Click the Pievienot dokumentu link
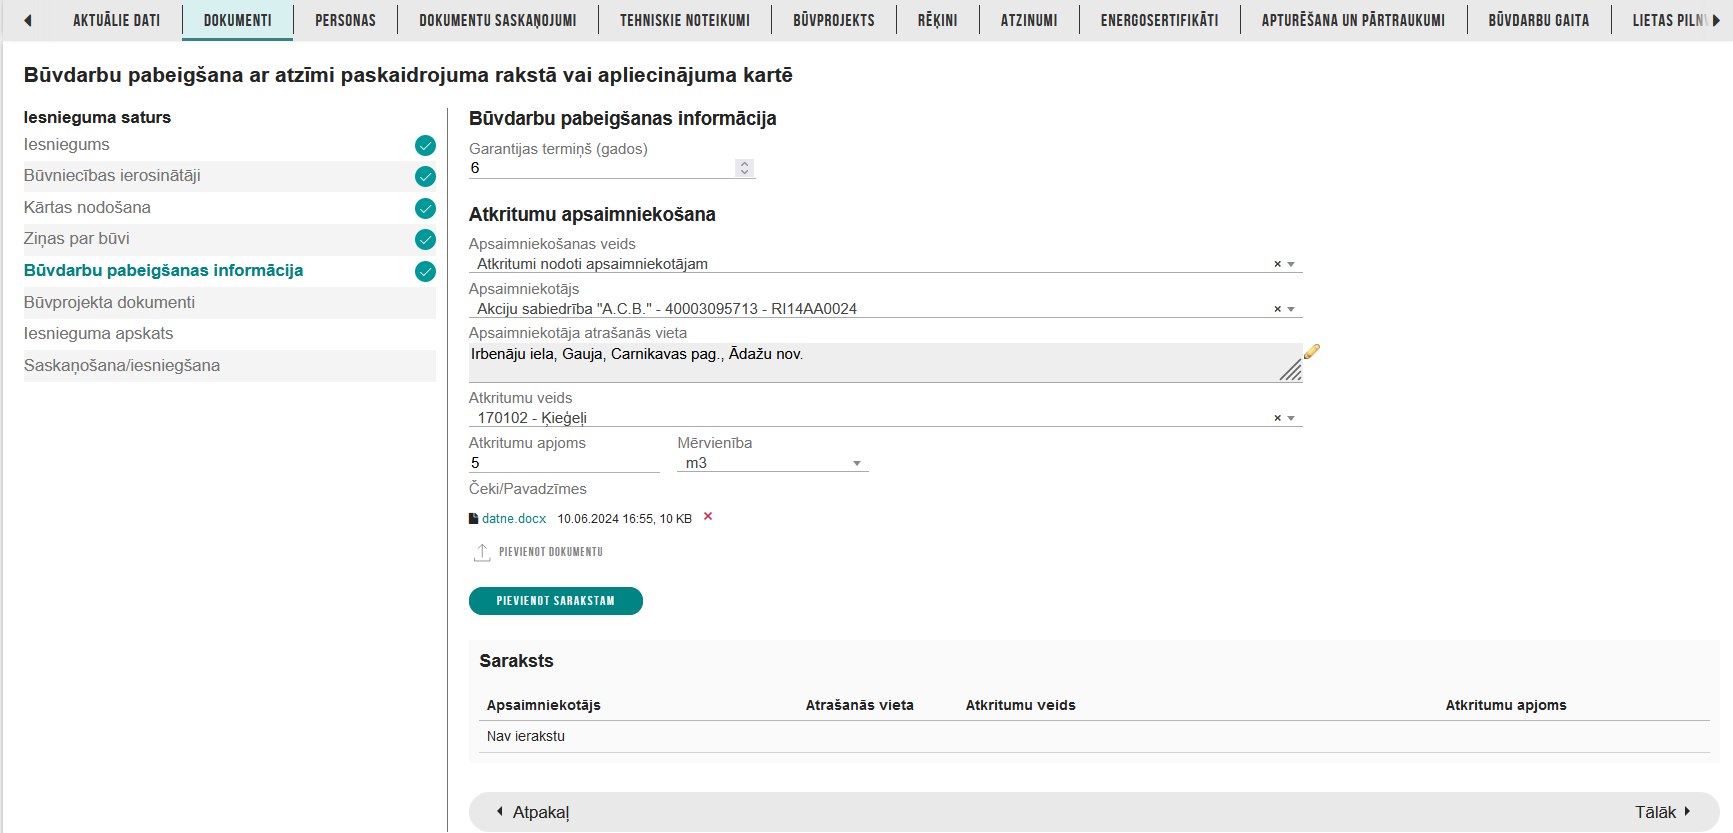The height and width of the screenshot is (833, 1733). coord(551,552)
